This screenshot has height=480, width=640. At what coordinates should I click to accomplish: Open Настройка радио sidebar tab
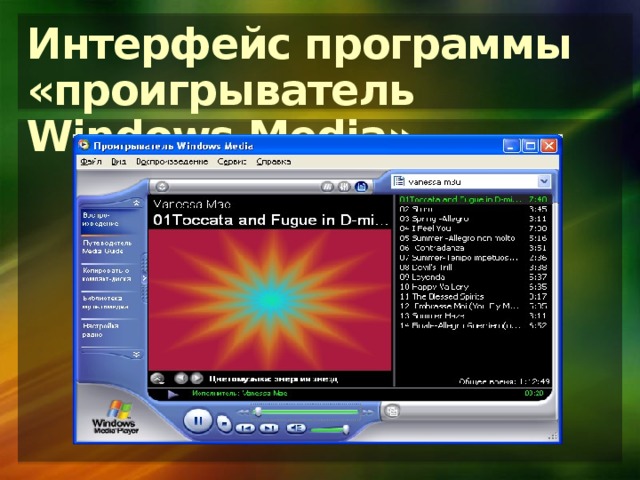(x=107, y=331)
